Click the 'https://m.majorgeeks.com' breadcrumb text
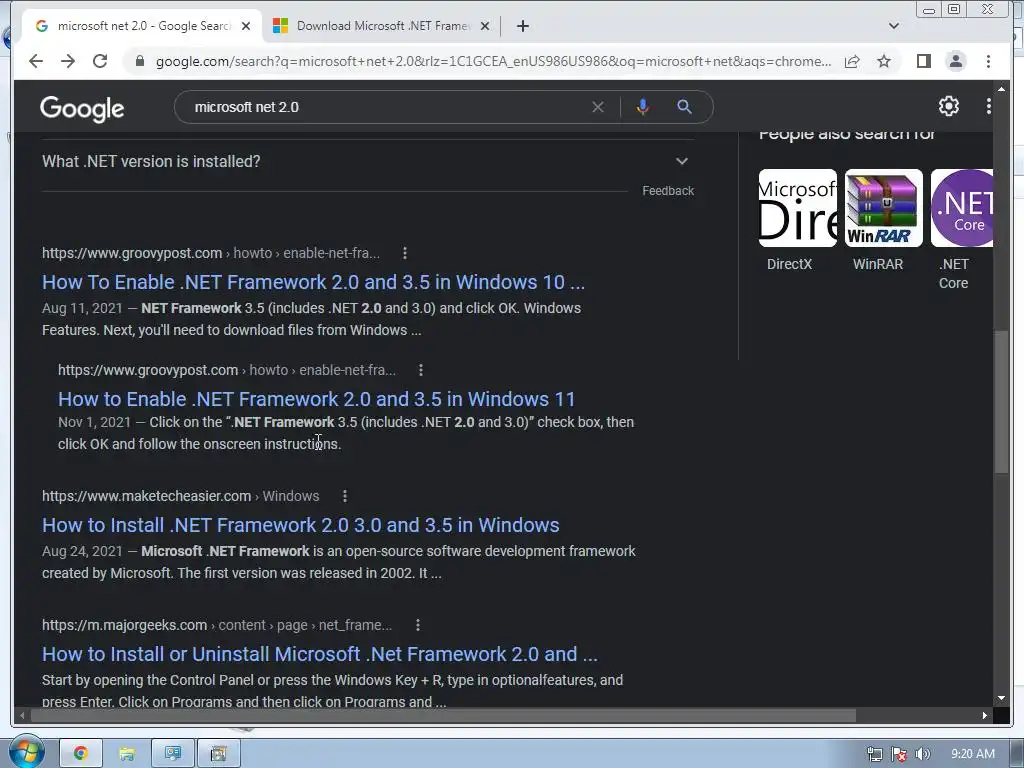The width and height of the screenshot is (1024, 768). point(124,625)
